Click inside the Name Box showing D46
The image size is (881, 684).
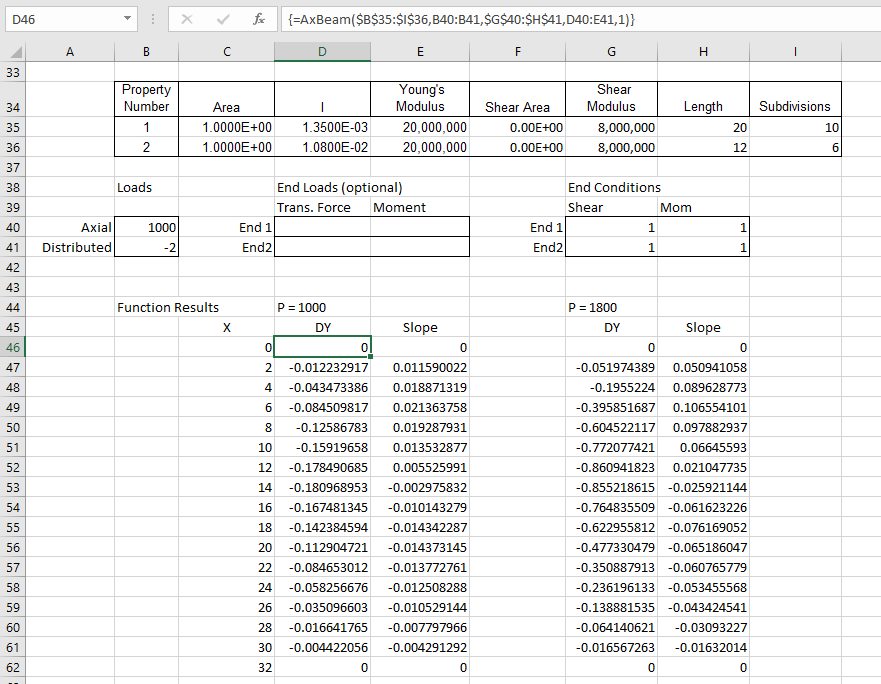(60, 19)
